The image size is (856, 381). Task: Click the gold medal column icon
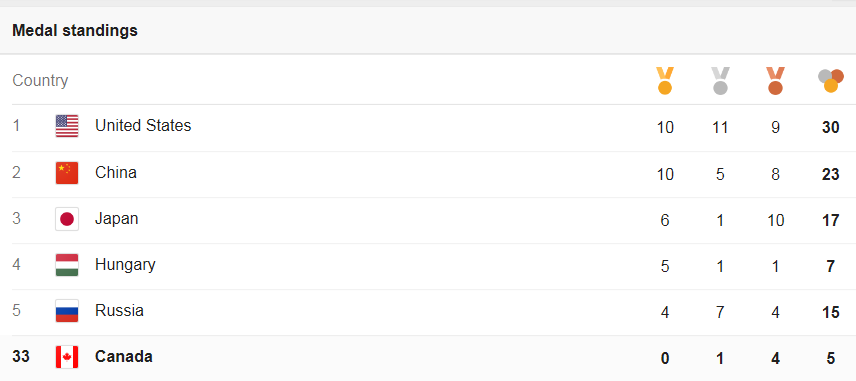[665, 81]
